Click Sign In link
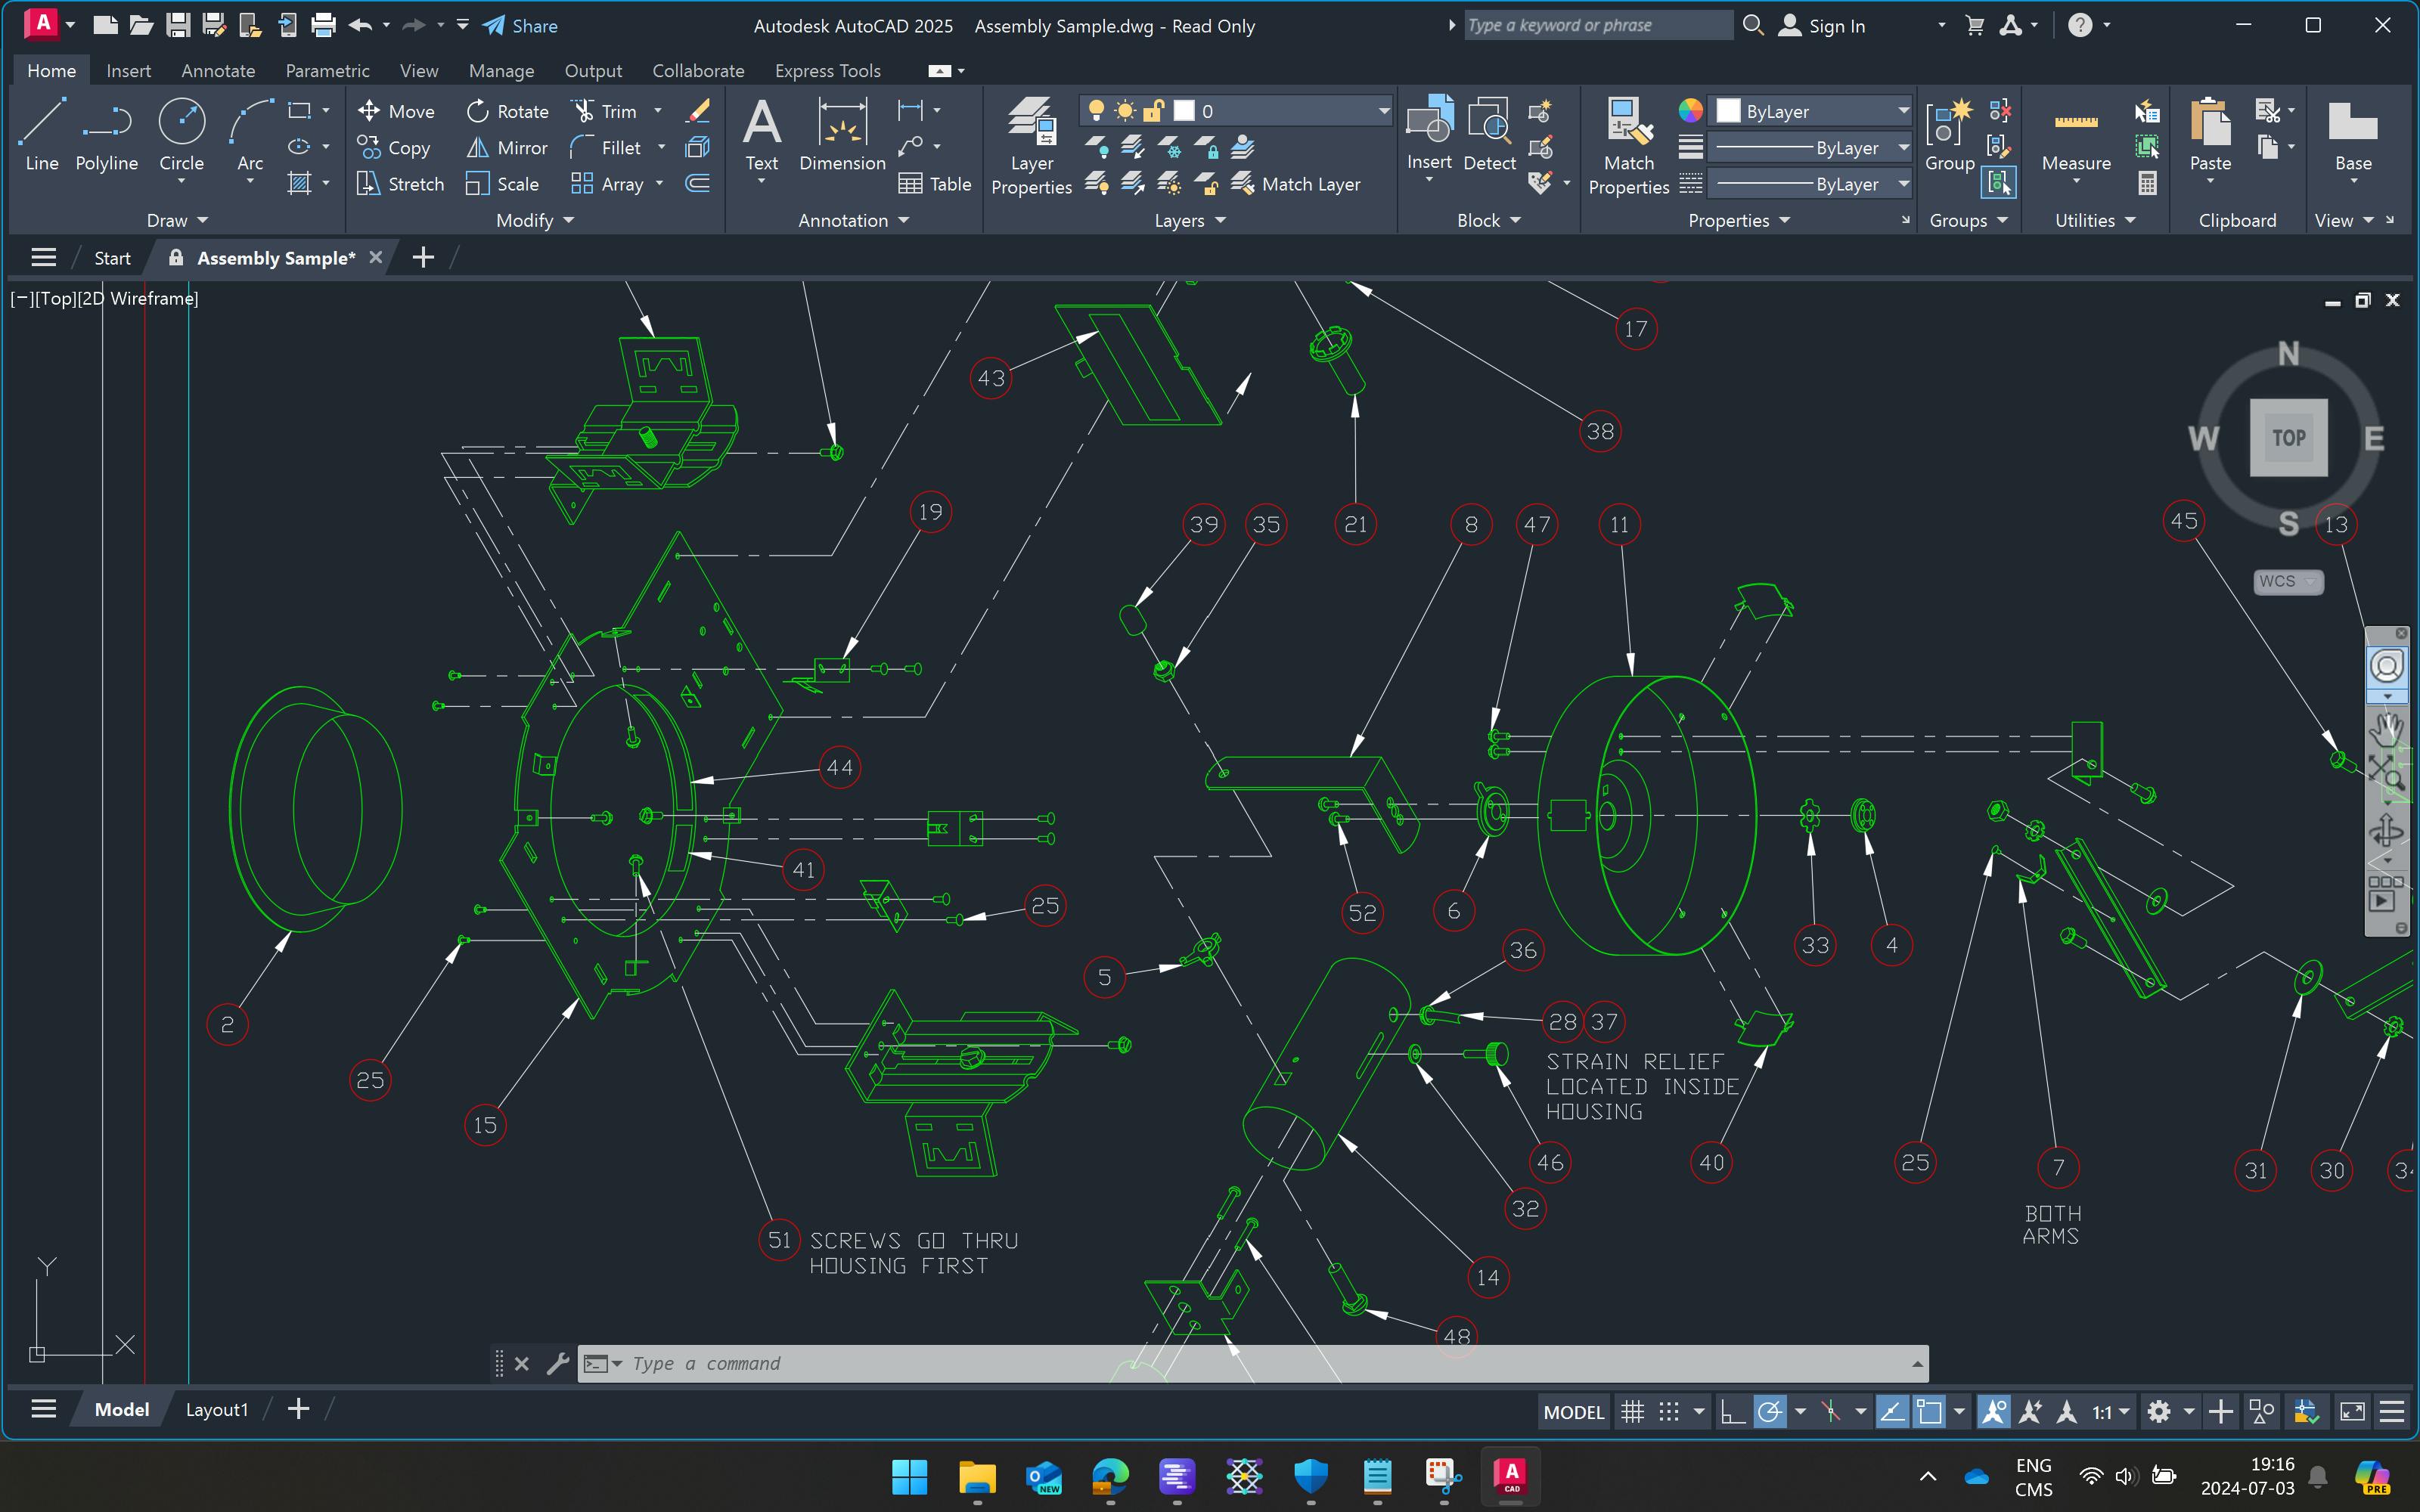 coord(1836,26)
